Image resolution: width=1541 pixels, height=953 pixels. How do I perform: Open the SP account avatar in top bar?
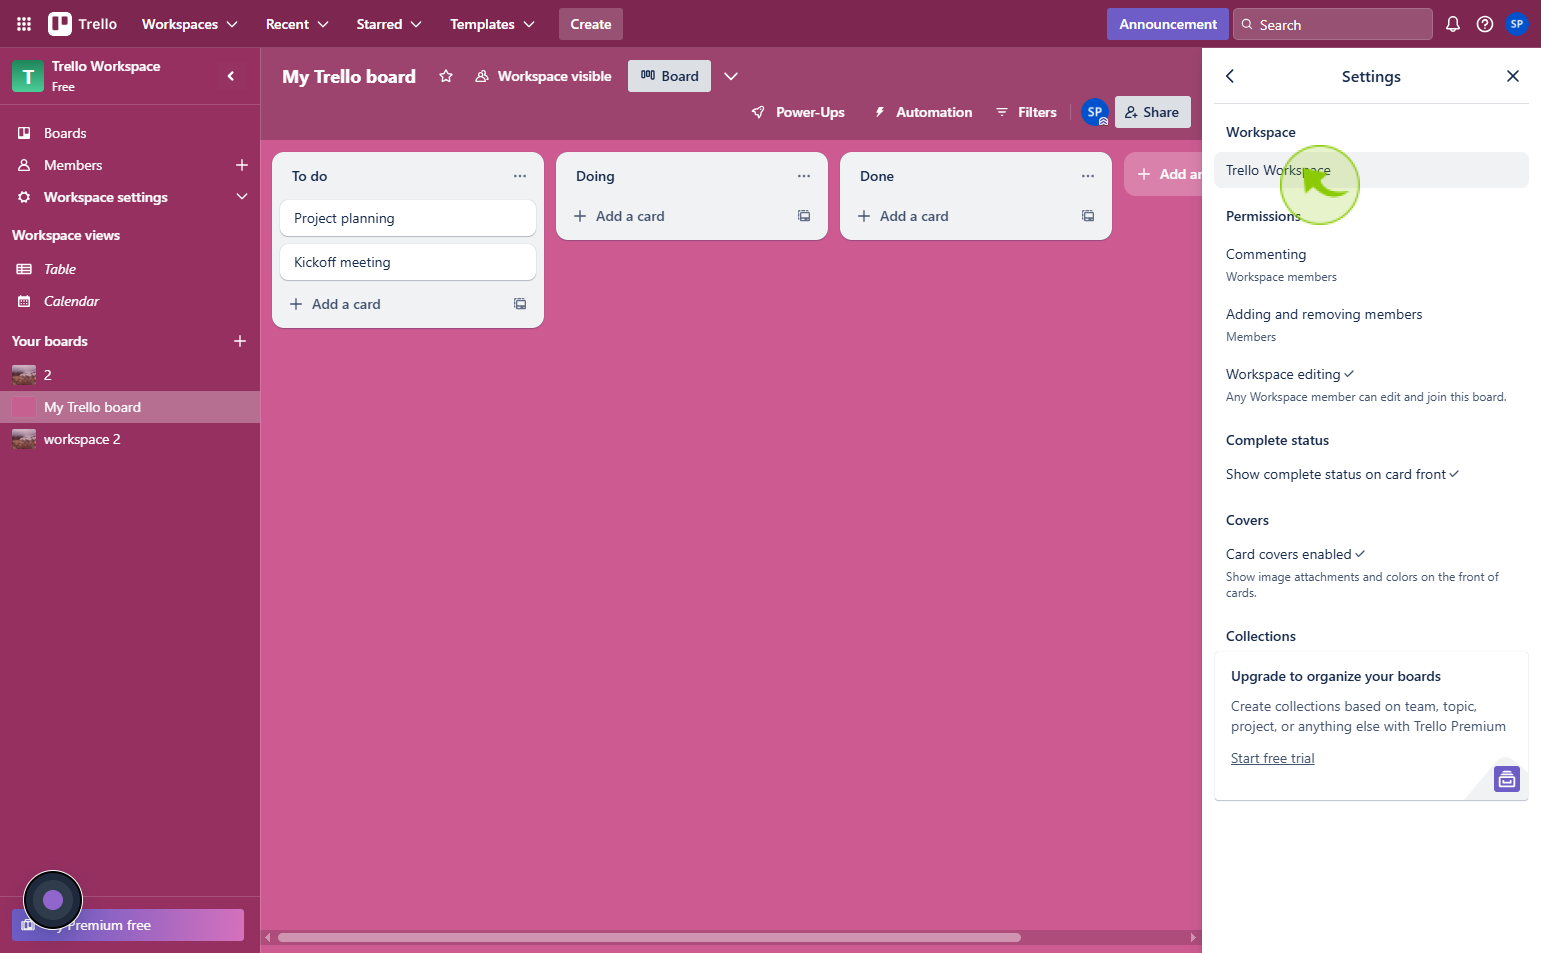pyautogui.click(x=1517, y=24)
